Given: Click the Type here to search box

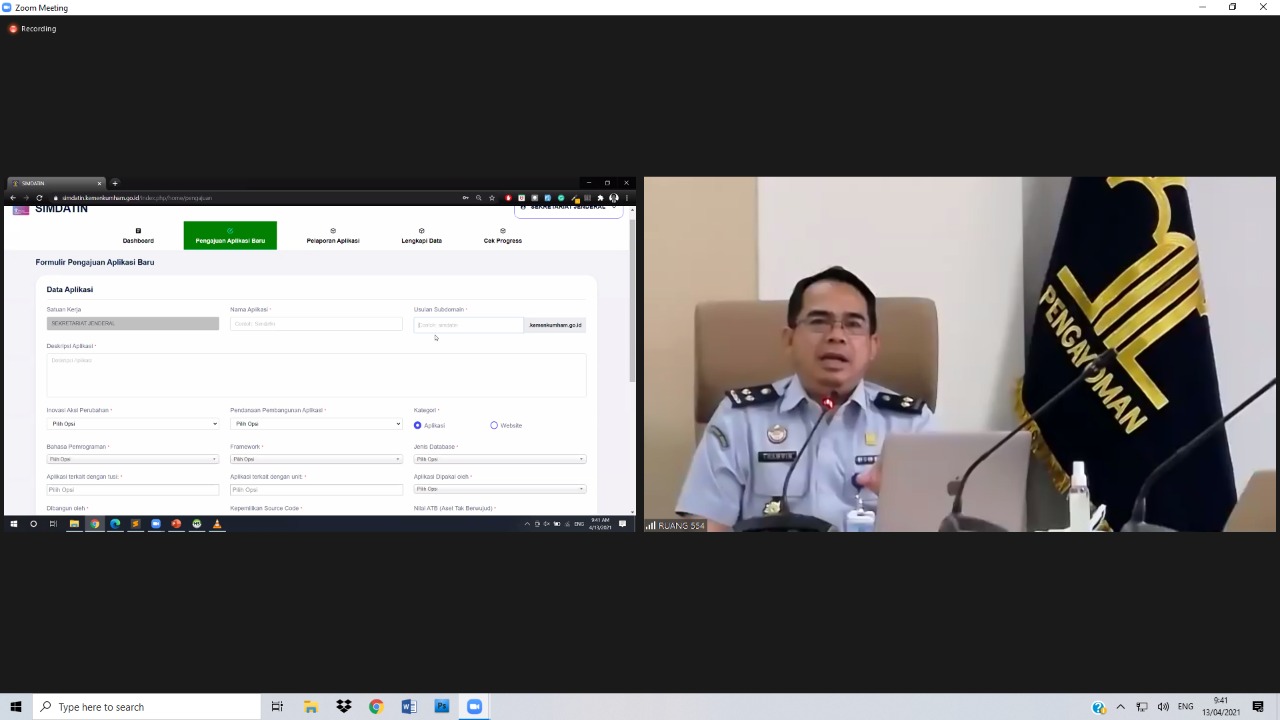Looking at the screenshot, I should coord(146,707).
